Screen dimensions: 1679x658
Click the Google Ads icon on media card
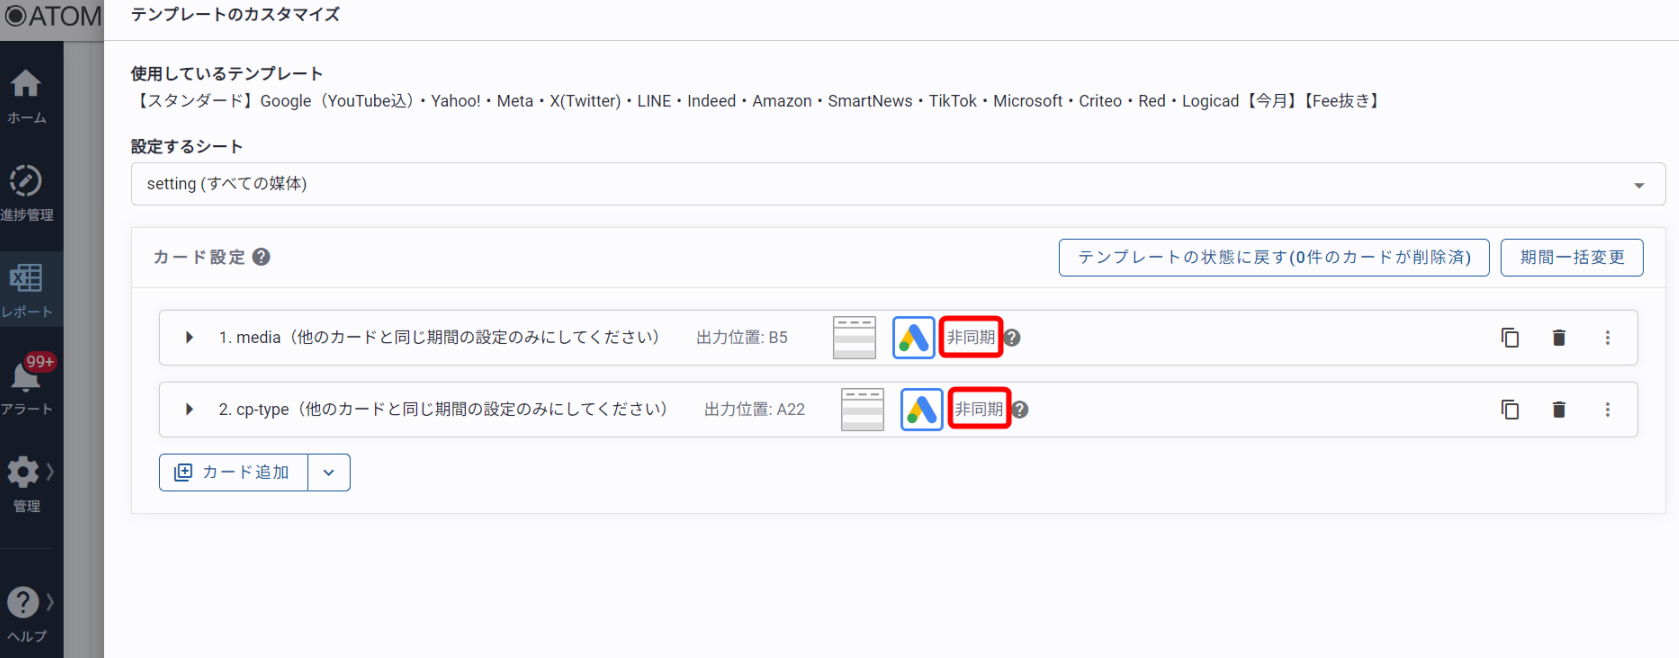click(x=913, y=338)
